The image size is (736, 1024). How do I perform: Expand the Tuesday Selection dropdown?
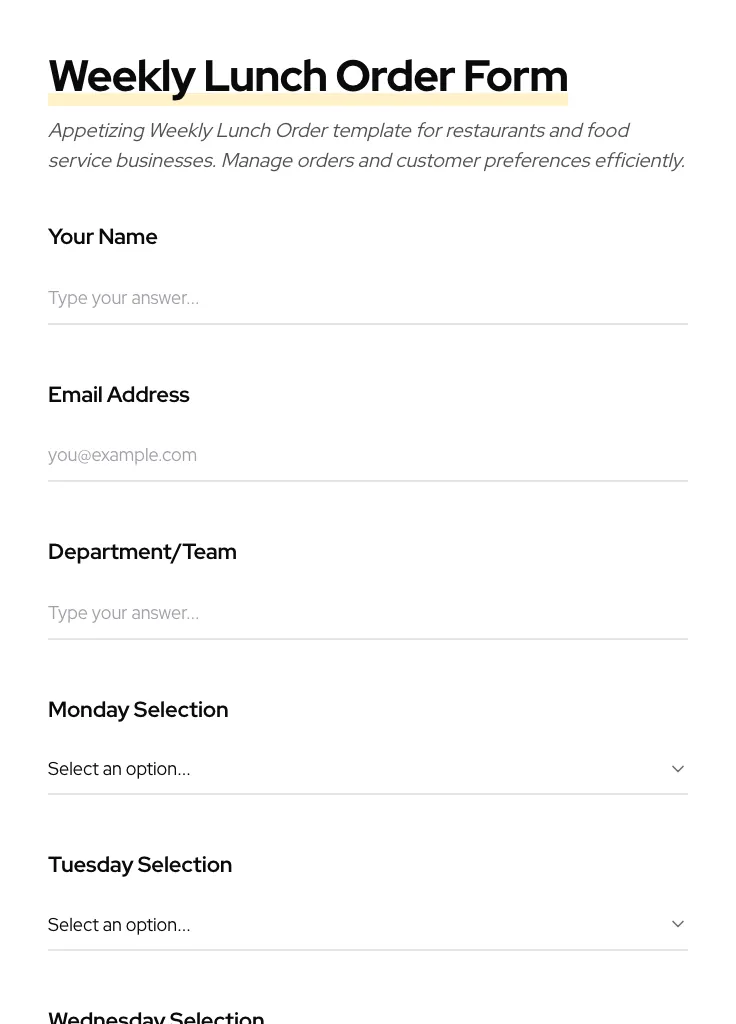pos(367,924)
